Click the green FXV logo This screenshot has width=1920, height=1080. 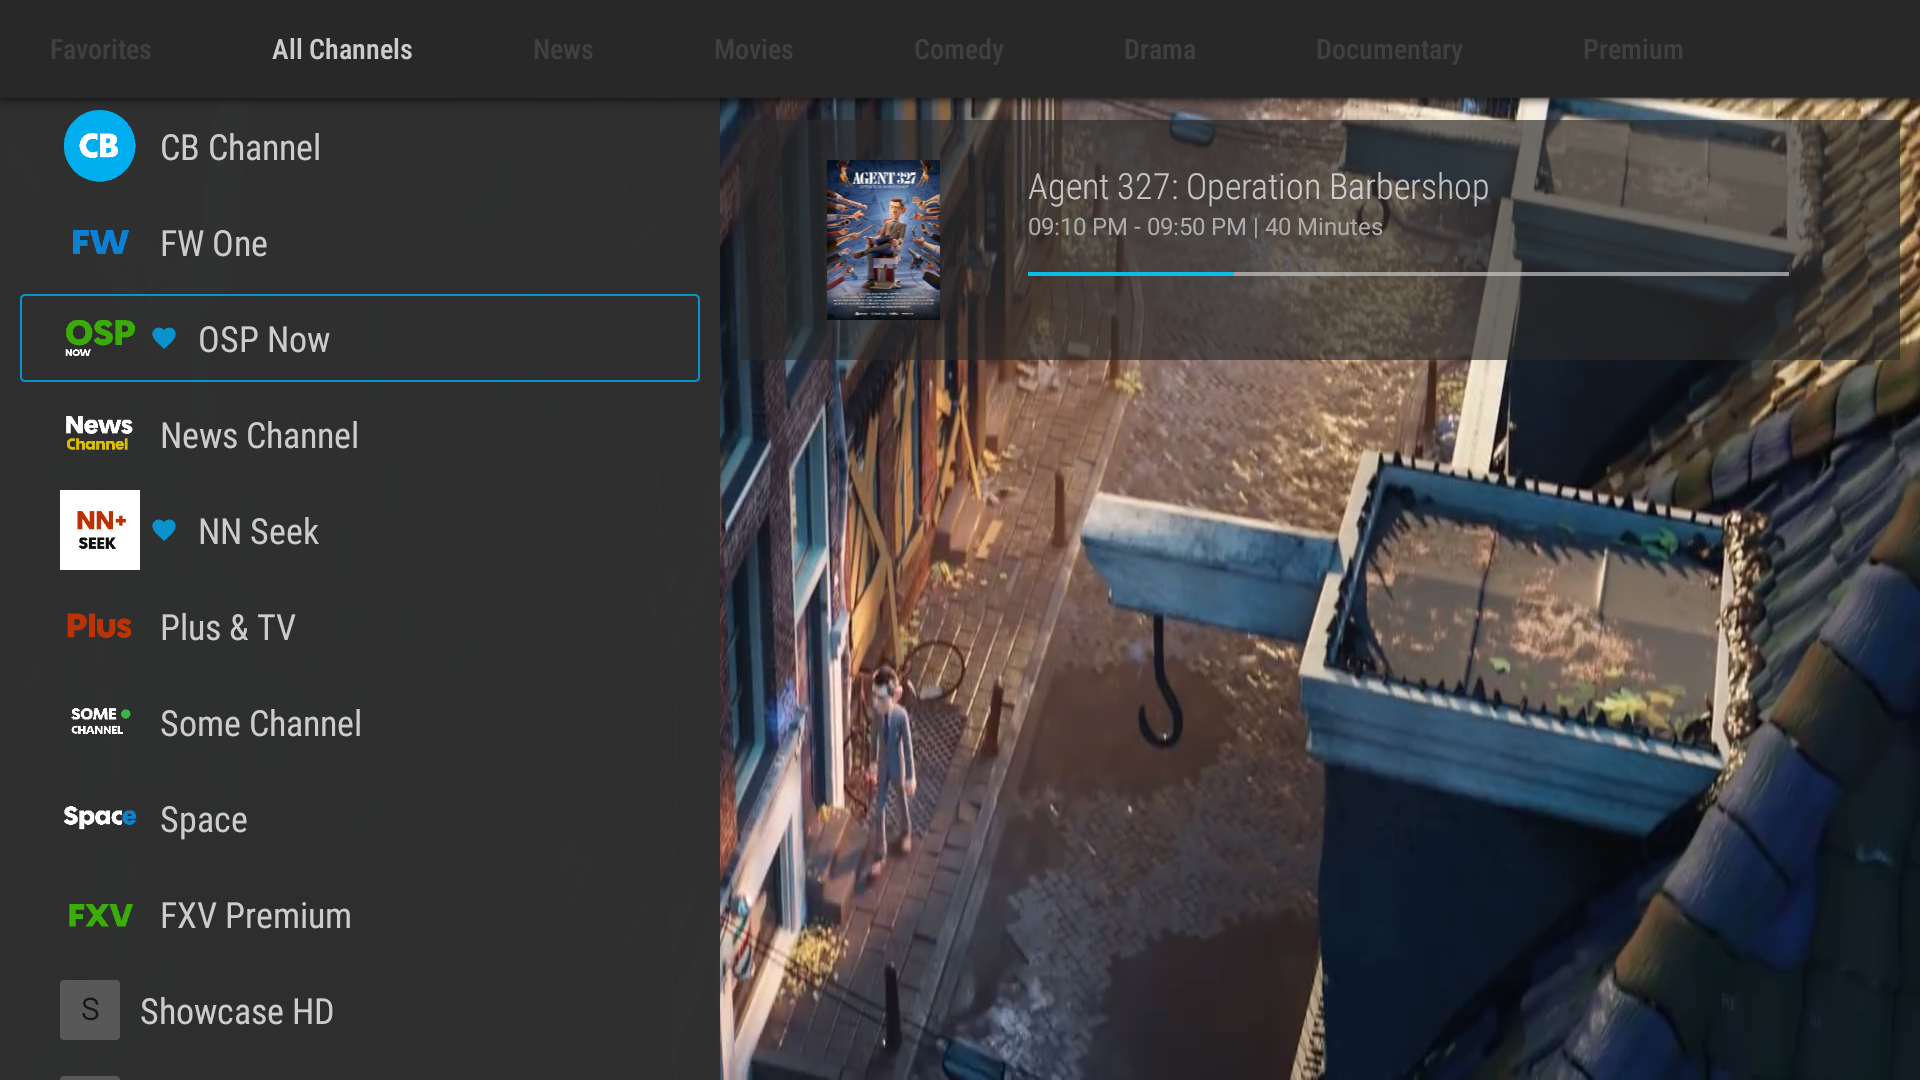99,915
